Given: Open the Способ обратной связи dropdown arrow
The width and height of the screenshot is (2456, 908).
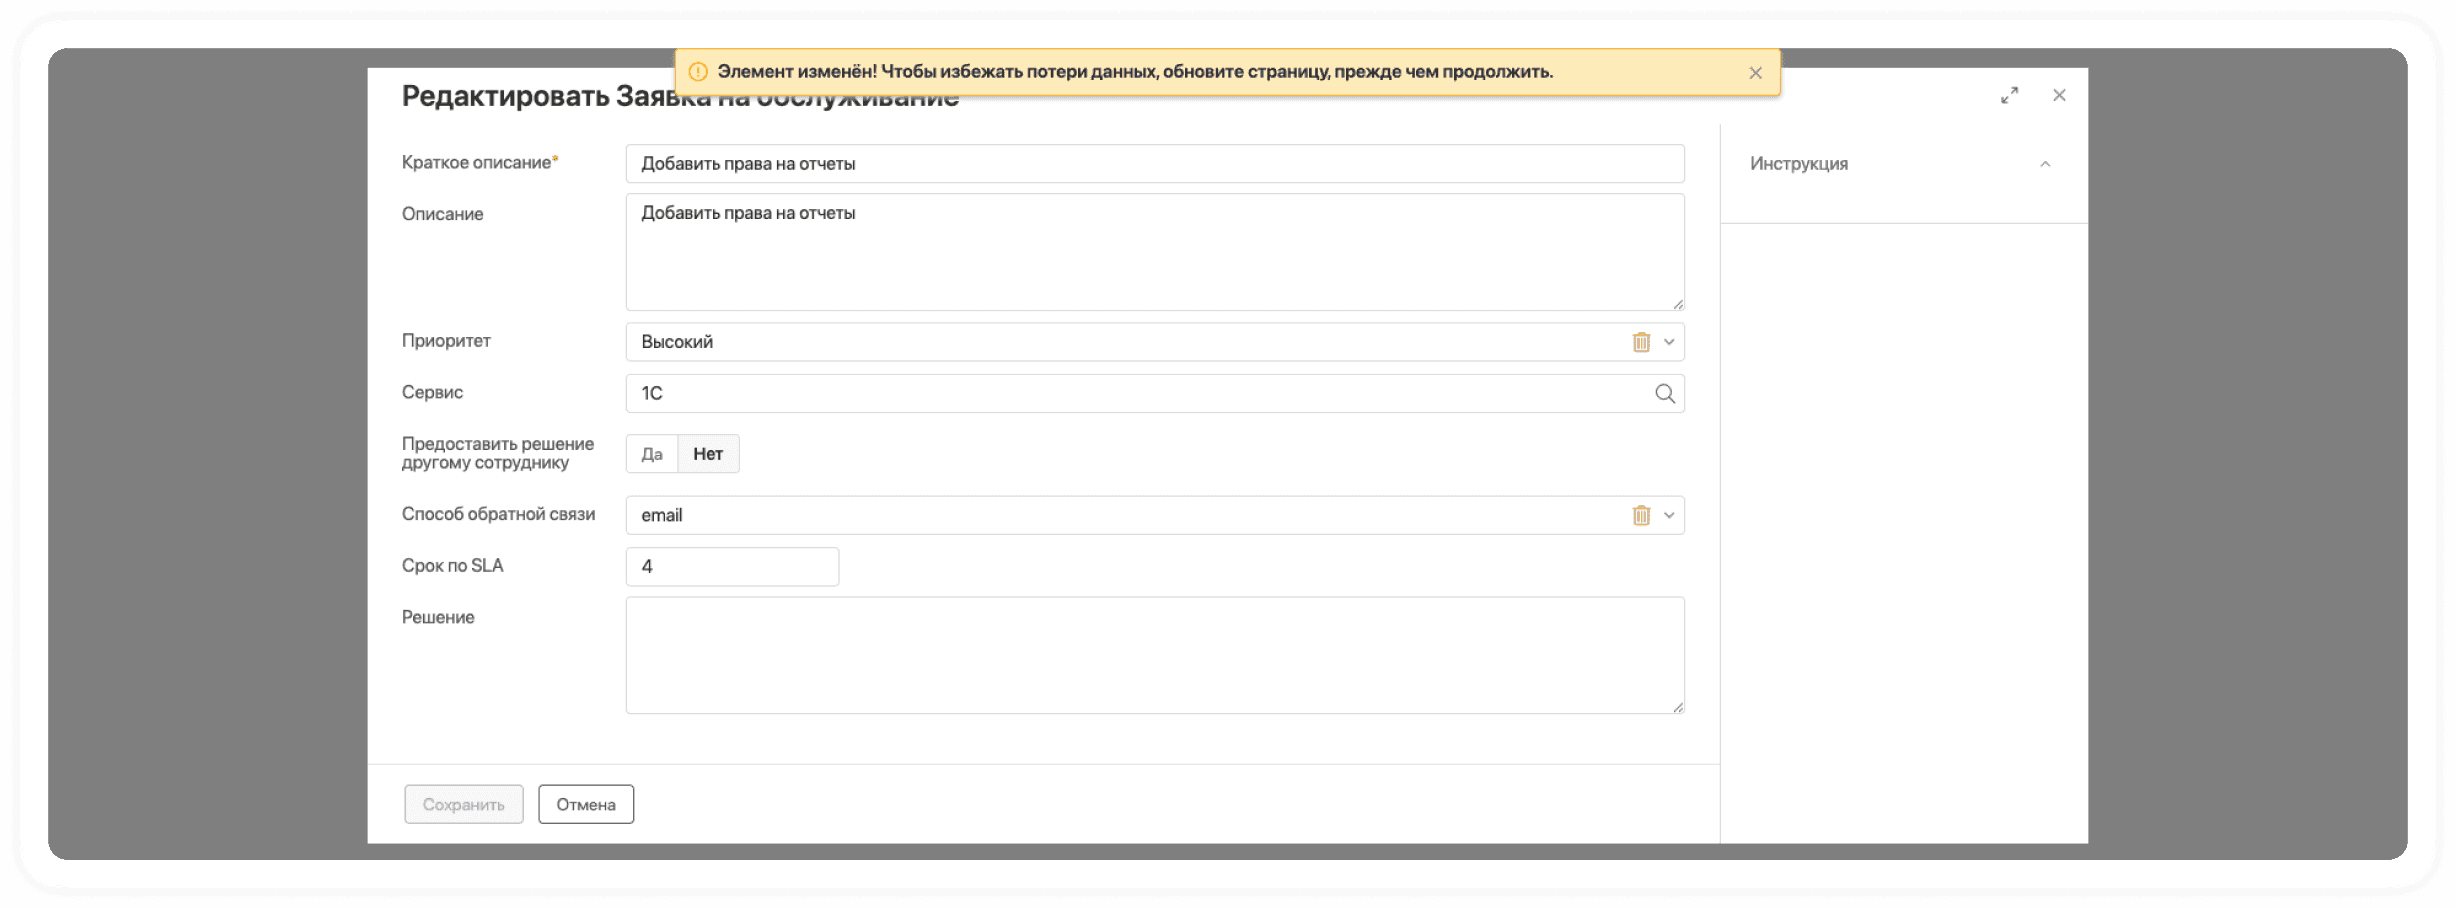Looking at the screenshot, I should (1669, 515).
